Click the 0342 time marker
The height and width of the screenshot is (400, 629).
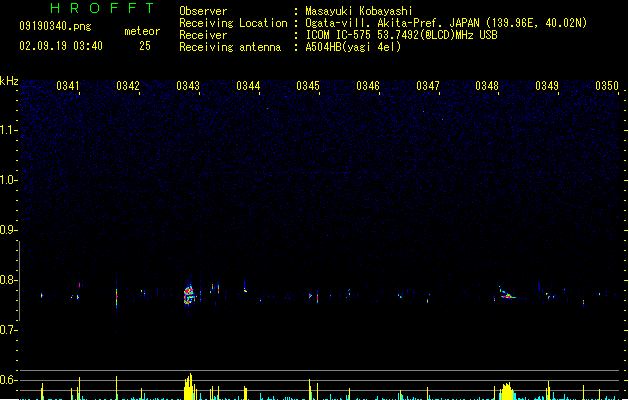point(128,86)
